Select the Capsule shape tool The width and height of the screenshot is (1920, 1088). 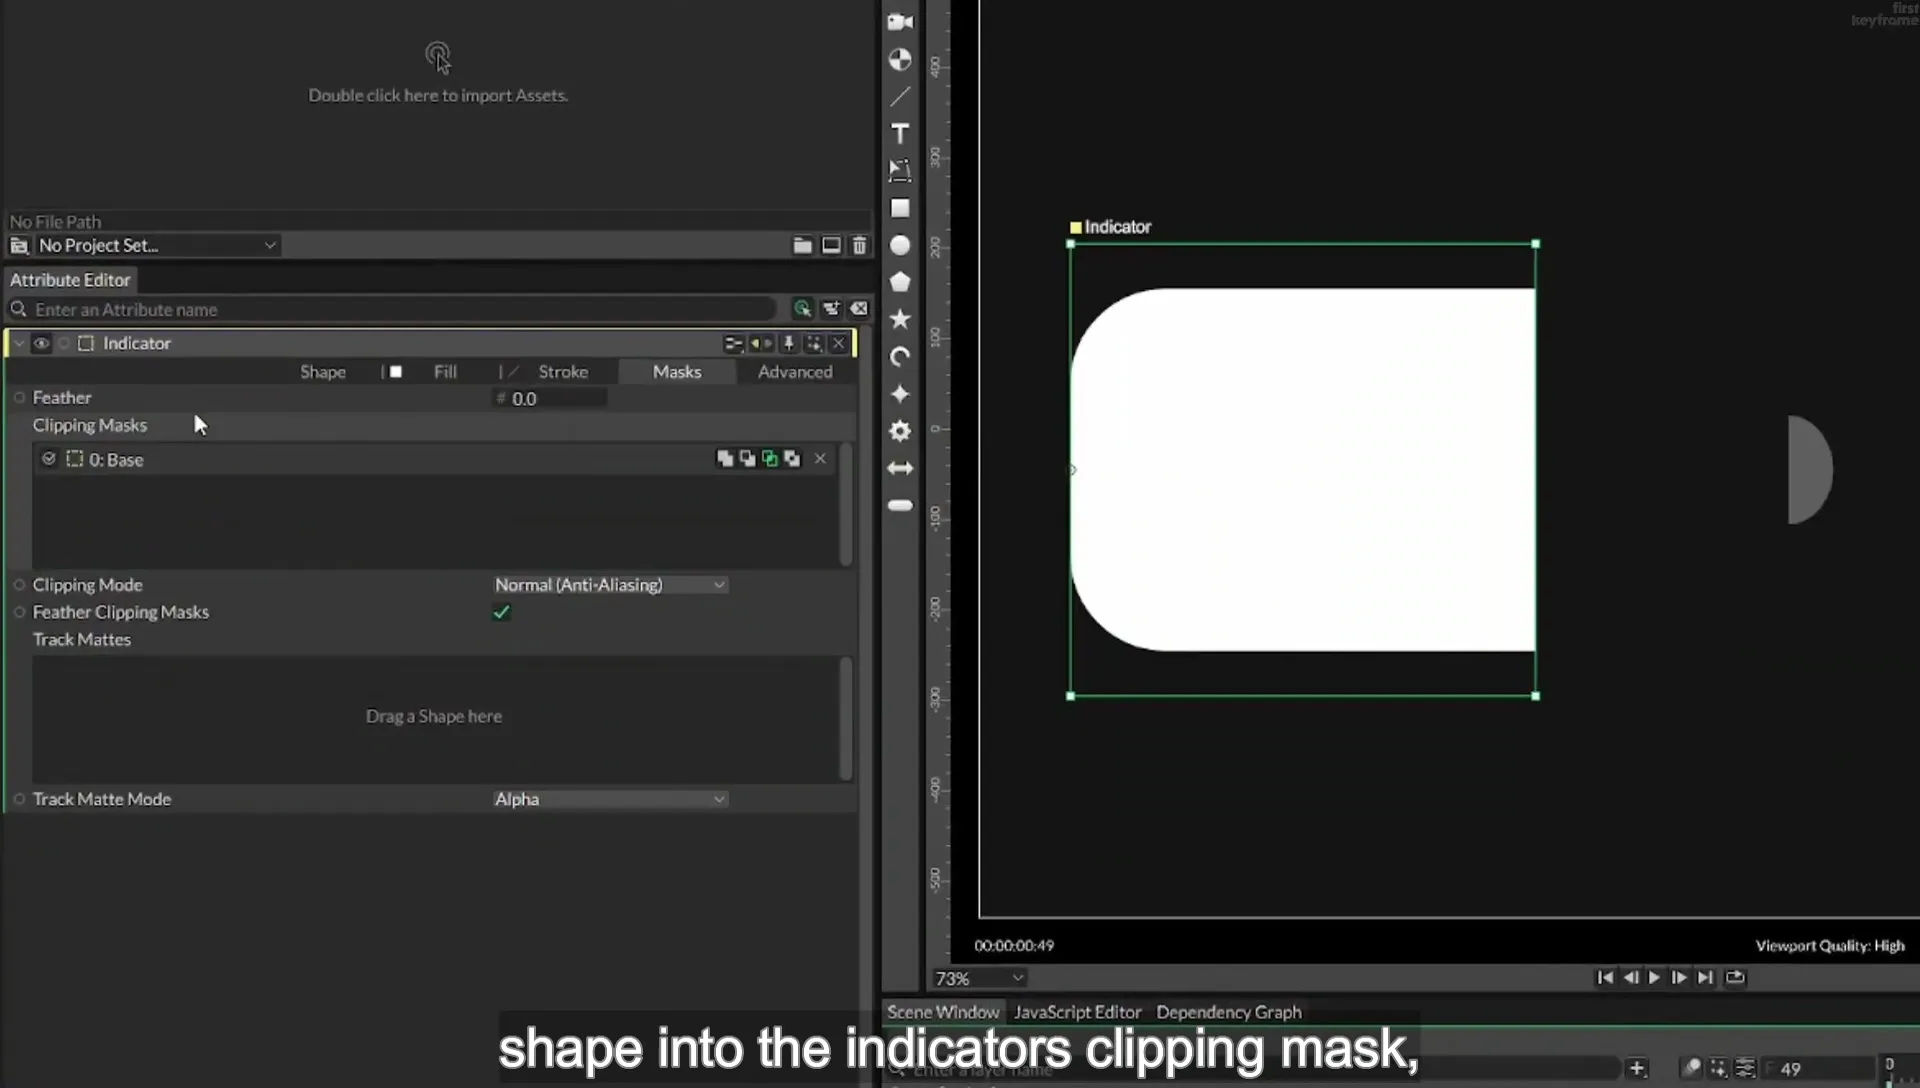coord(900,505)
